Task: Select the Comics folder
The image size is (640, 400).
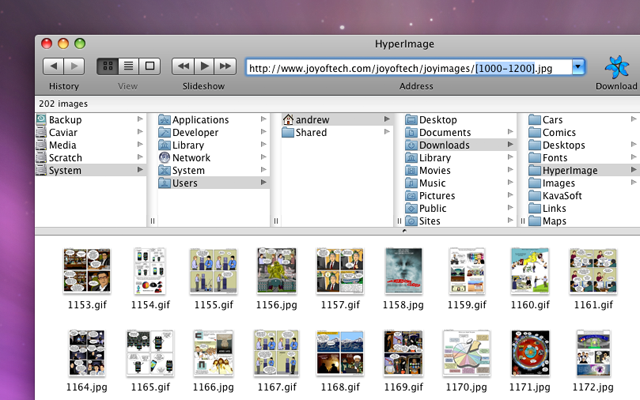Action: [558, 133]
